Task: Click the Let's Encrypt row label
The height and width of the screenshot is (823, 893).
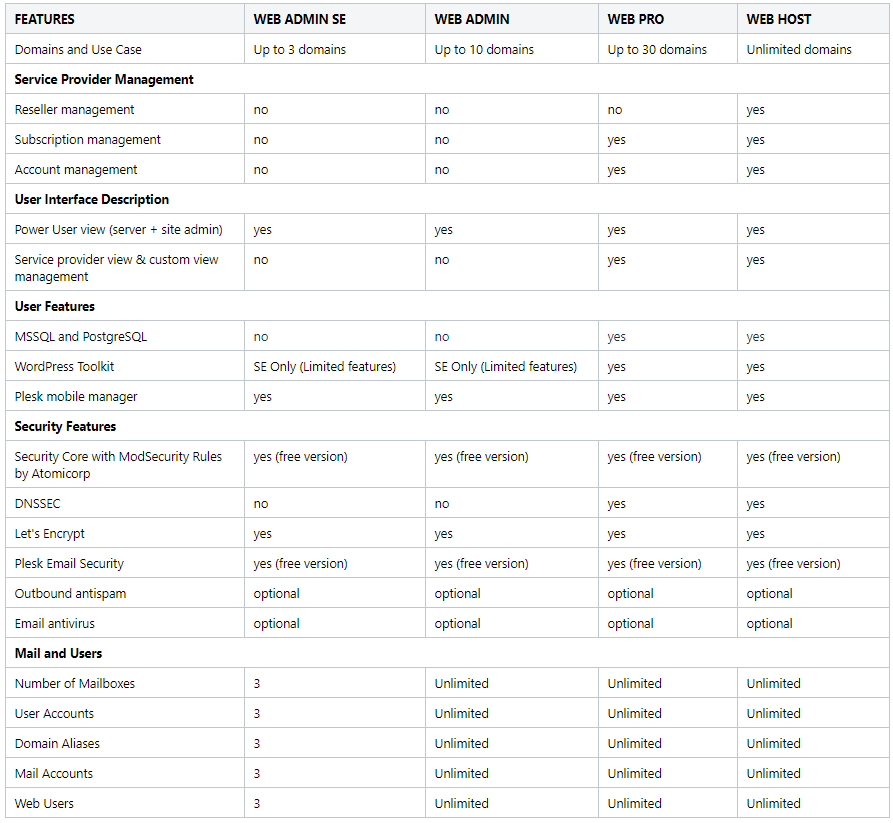Action: click(50, 533)
